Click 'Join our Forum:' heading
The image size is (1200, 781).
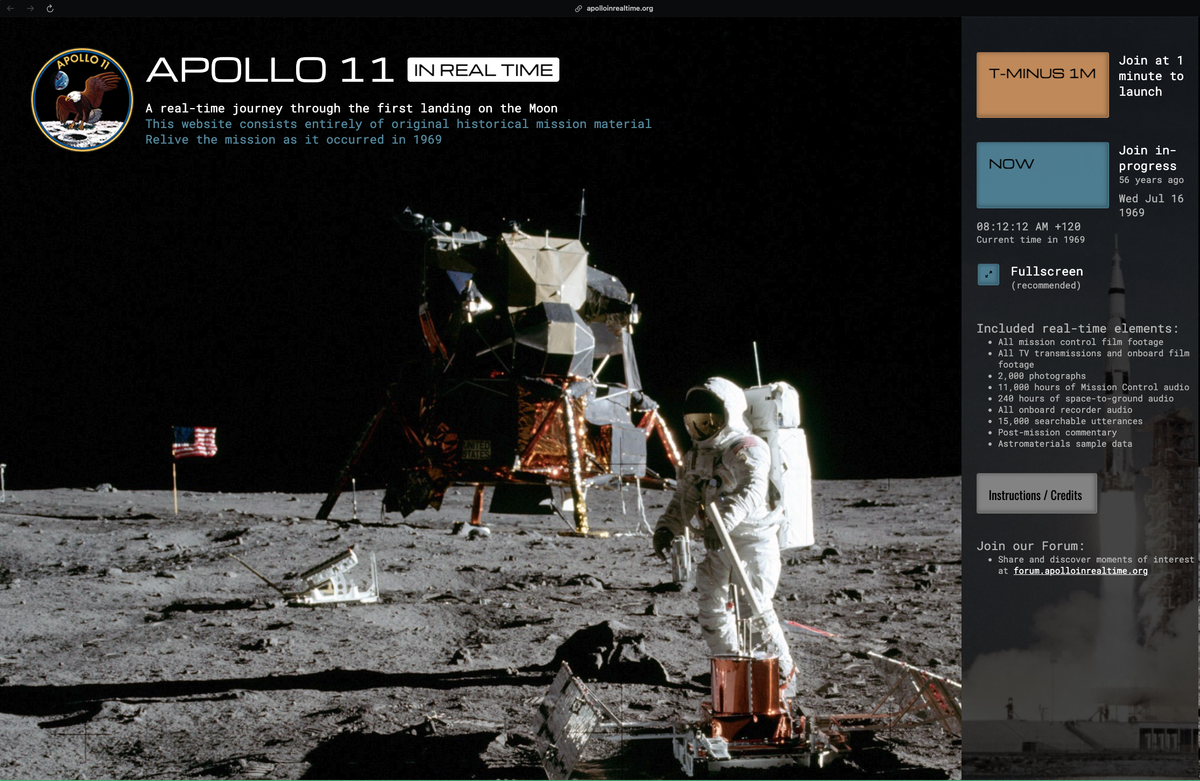[x=1030, y=546]
